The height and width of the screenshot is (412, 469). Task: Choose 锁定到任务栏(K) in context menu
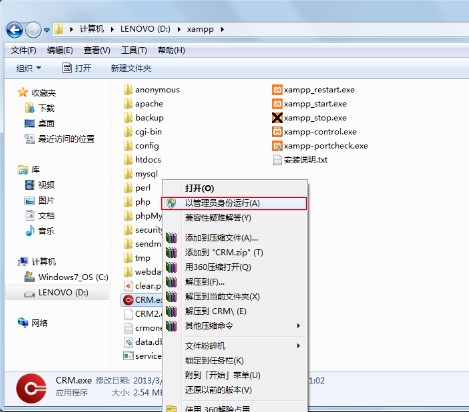pos(235,360)
